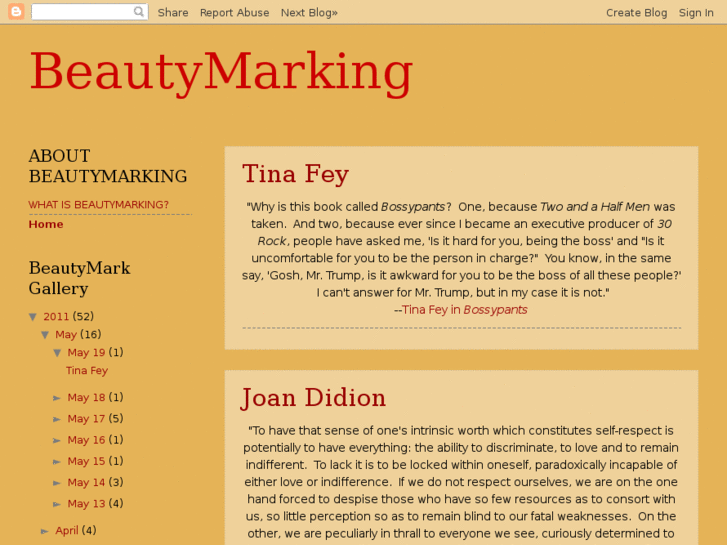Open the May 19 archive link
Image resolution: width=727 pixels, height=545 pixels.
point(86,353)
